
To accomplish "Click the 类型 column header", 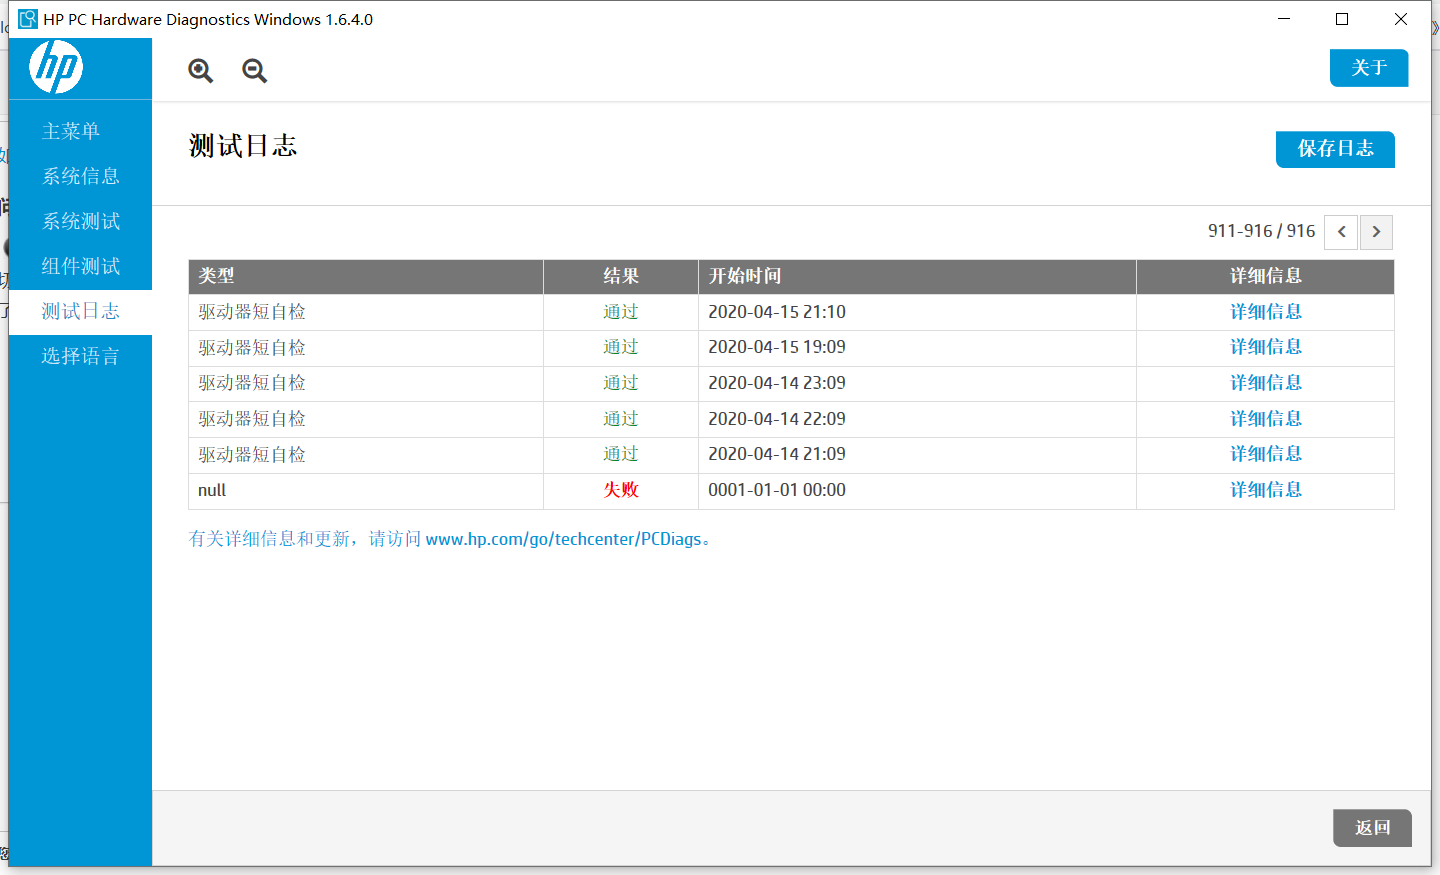I will 366,277.
